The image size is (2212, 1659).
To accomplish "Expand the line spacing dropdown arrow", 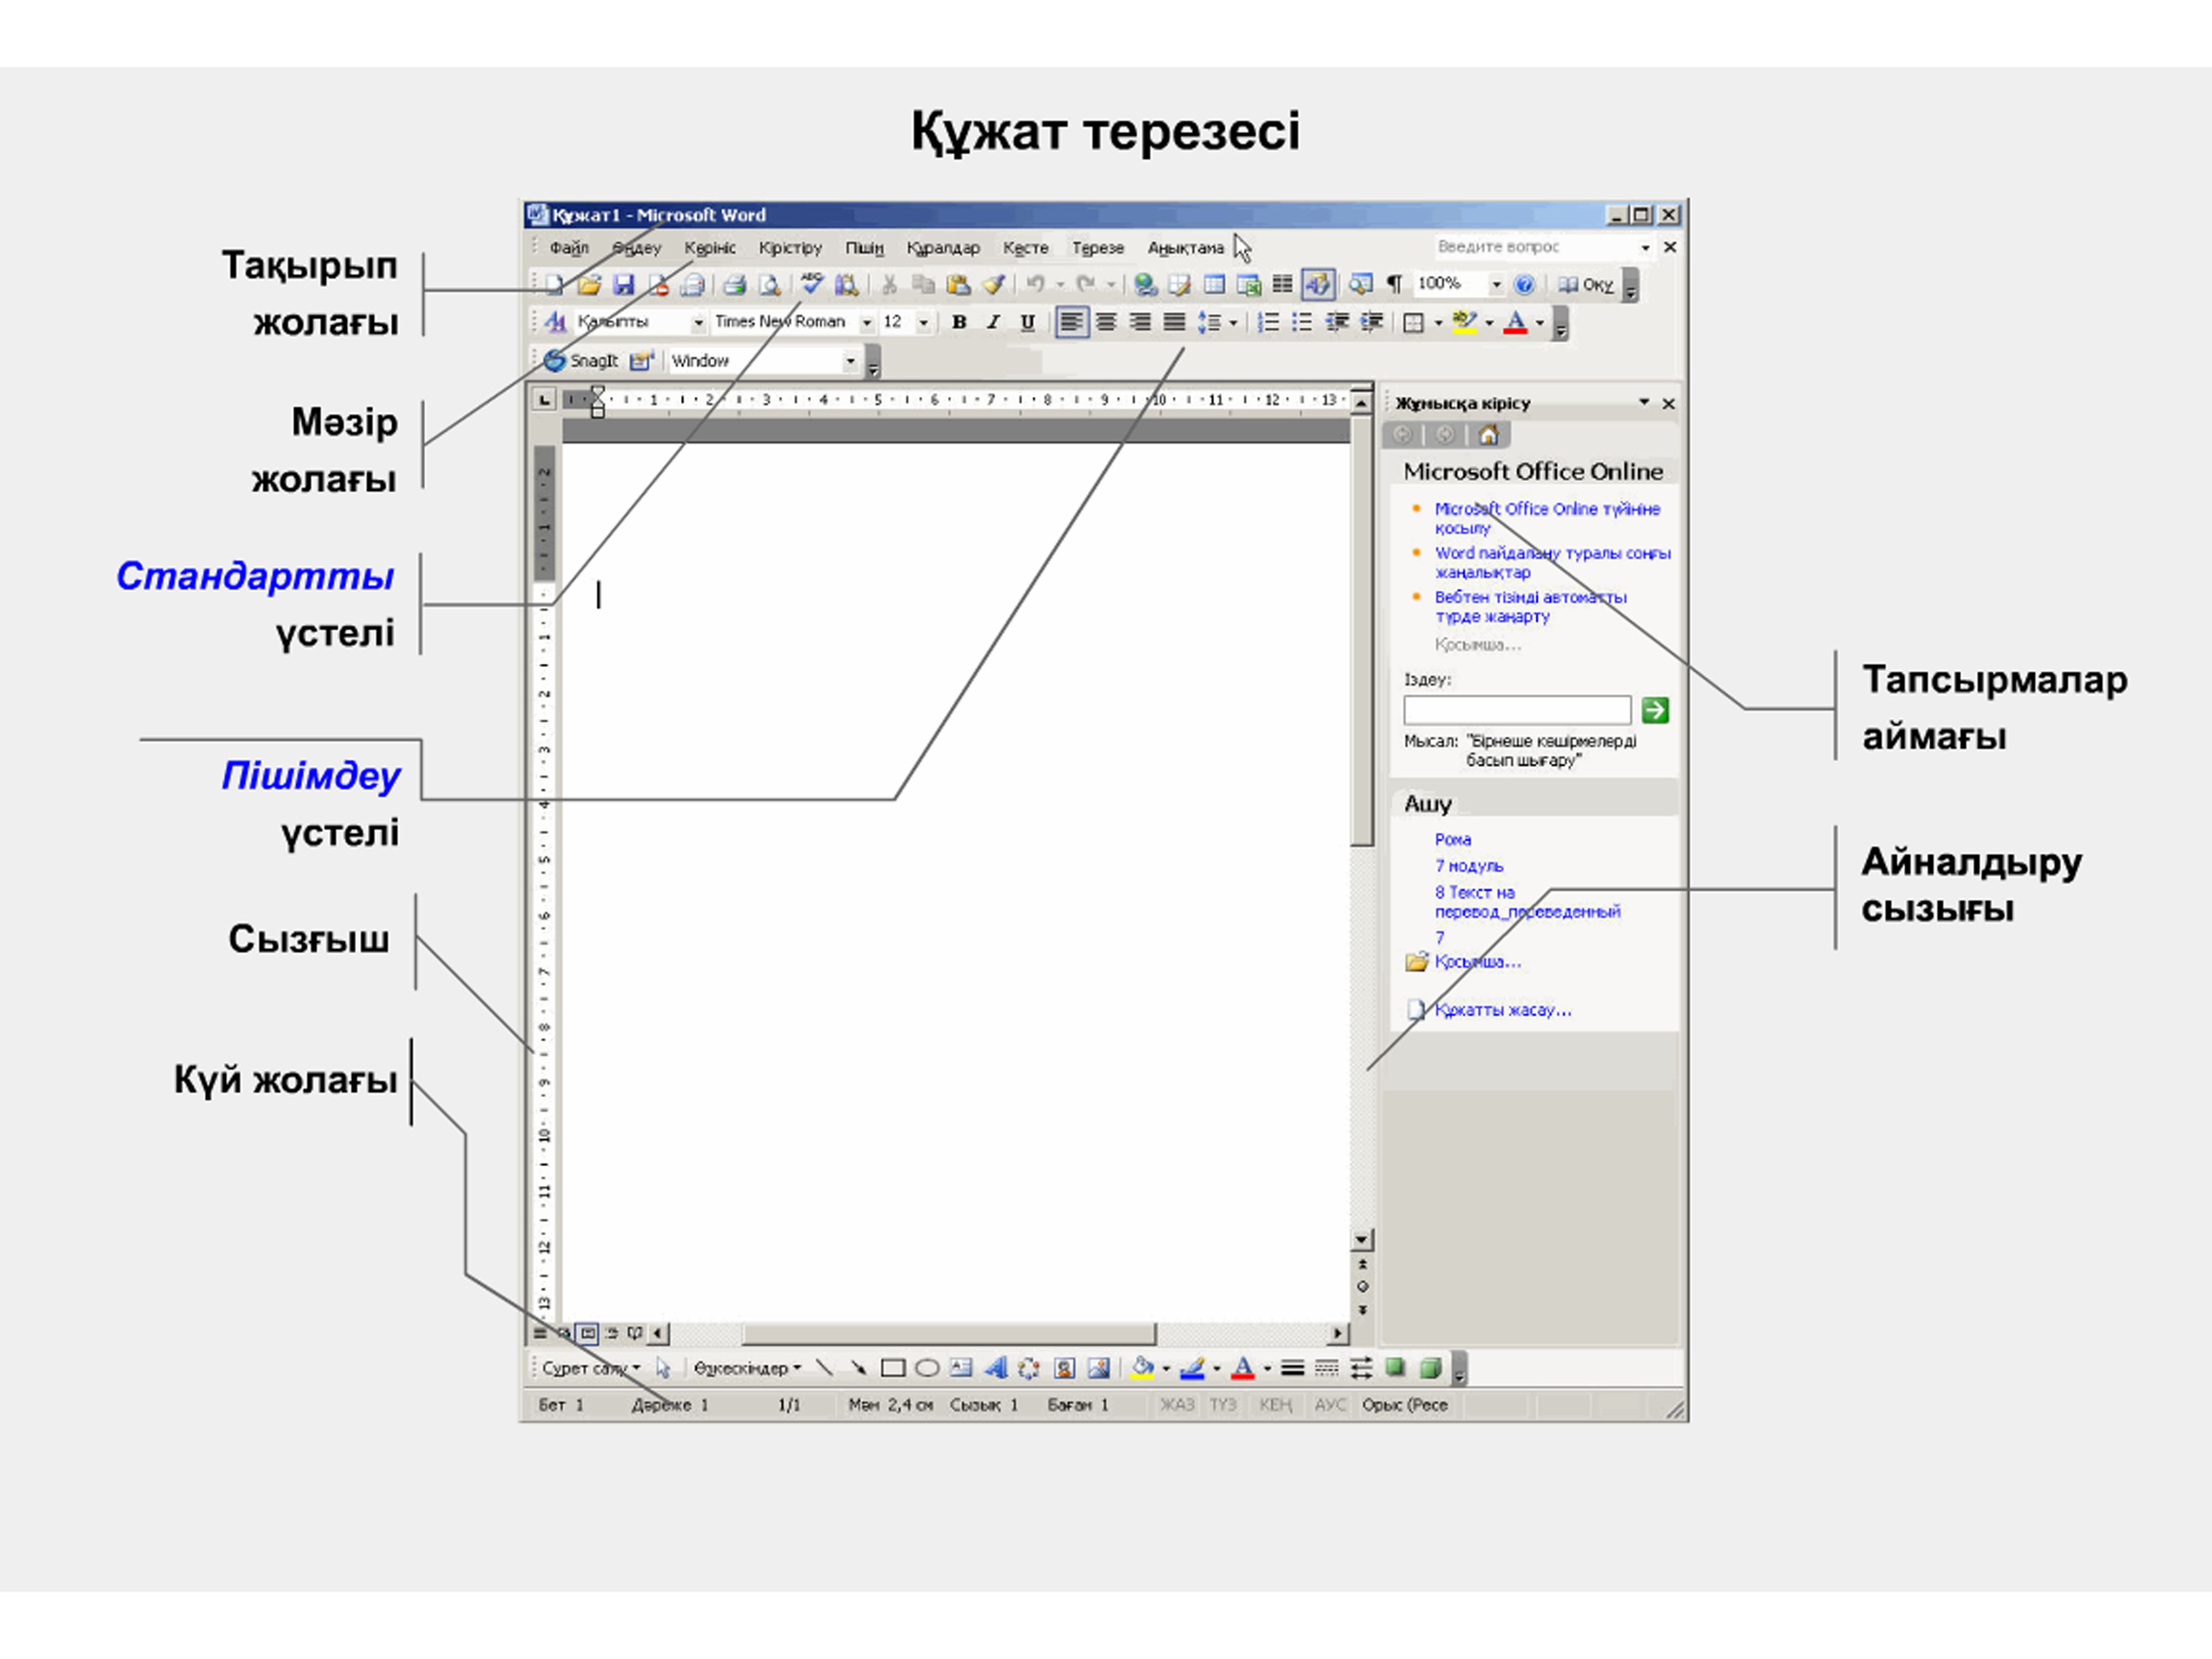I will [1233, 323].
